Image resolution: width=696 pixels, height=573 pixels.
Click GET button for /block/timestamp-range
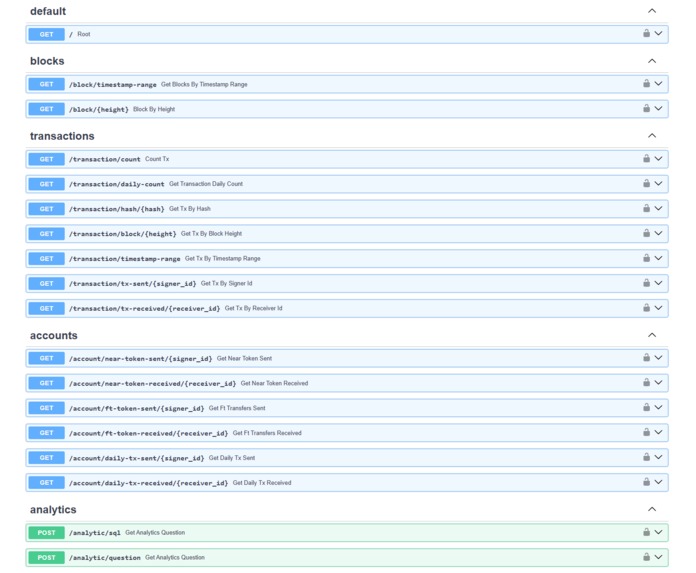[x=47, y=84]
